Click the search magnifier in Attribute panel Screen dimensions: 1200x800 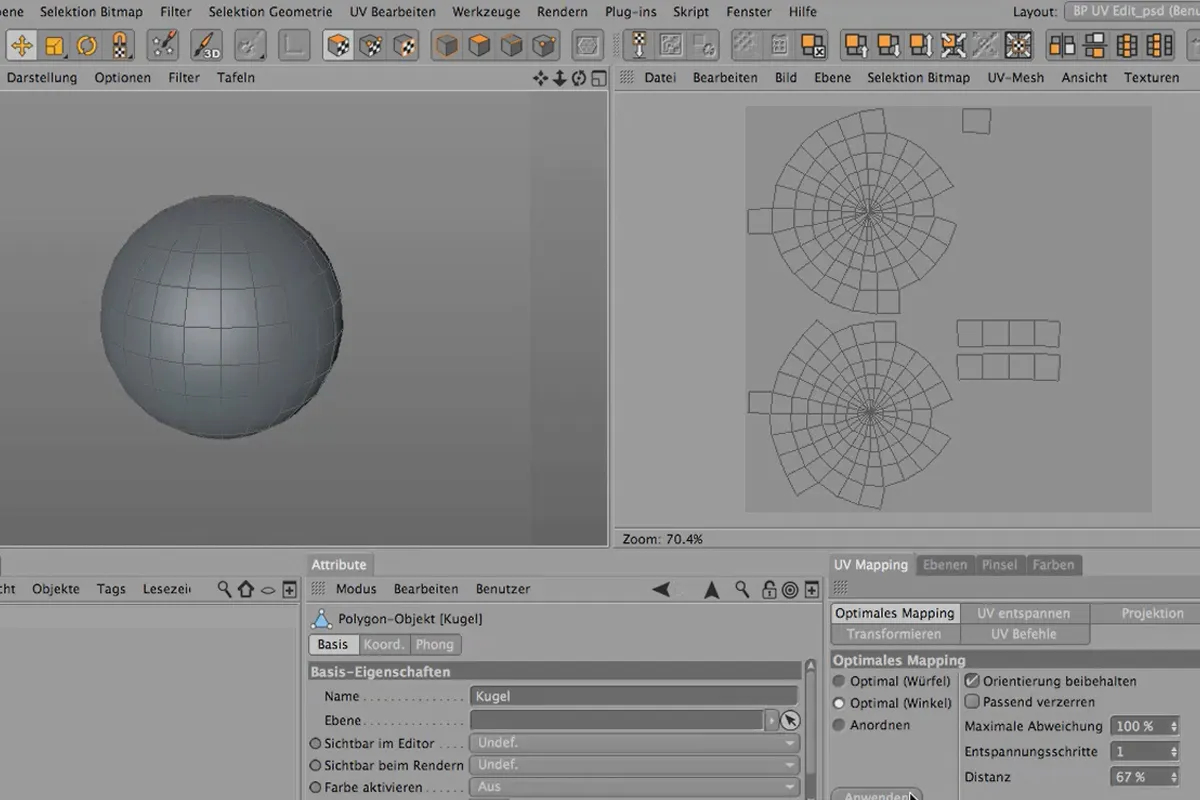coord(741,590)
